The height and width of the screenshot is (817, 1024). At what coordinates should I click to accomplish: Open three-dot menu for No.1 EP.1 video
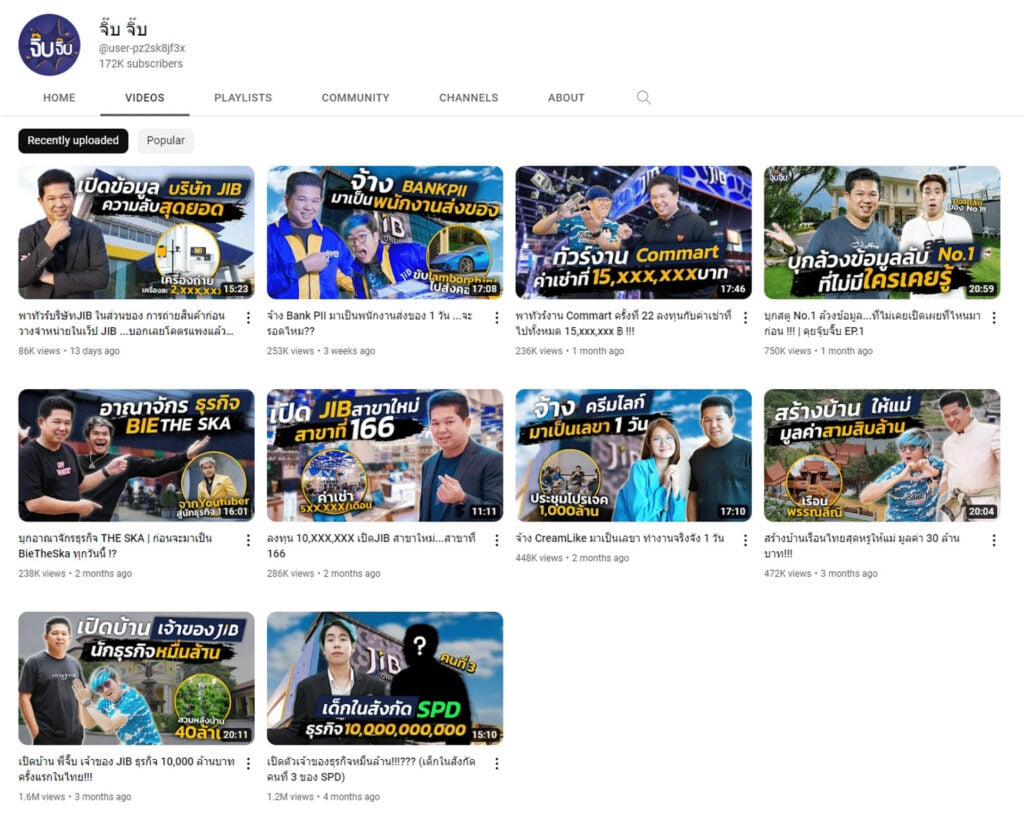click(994, 318)
